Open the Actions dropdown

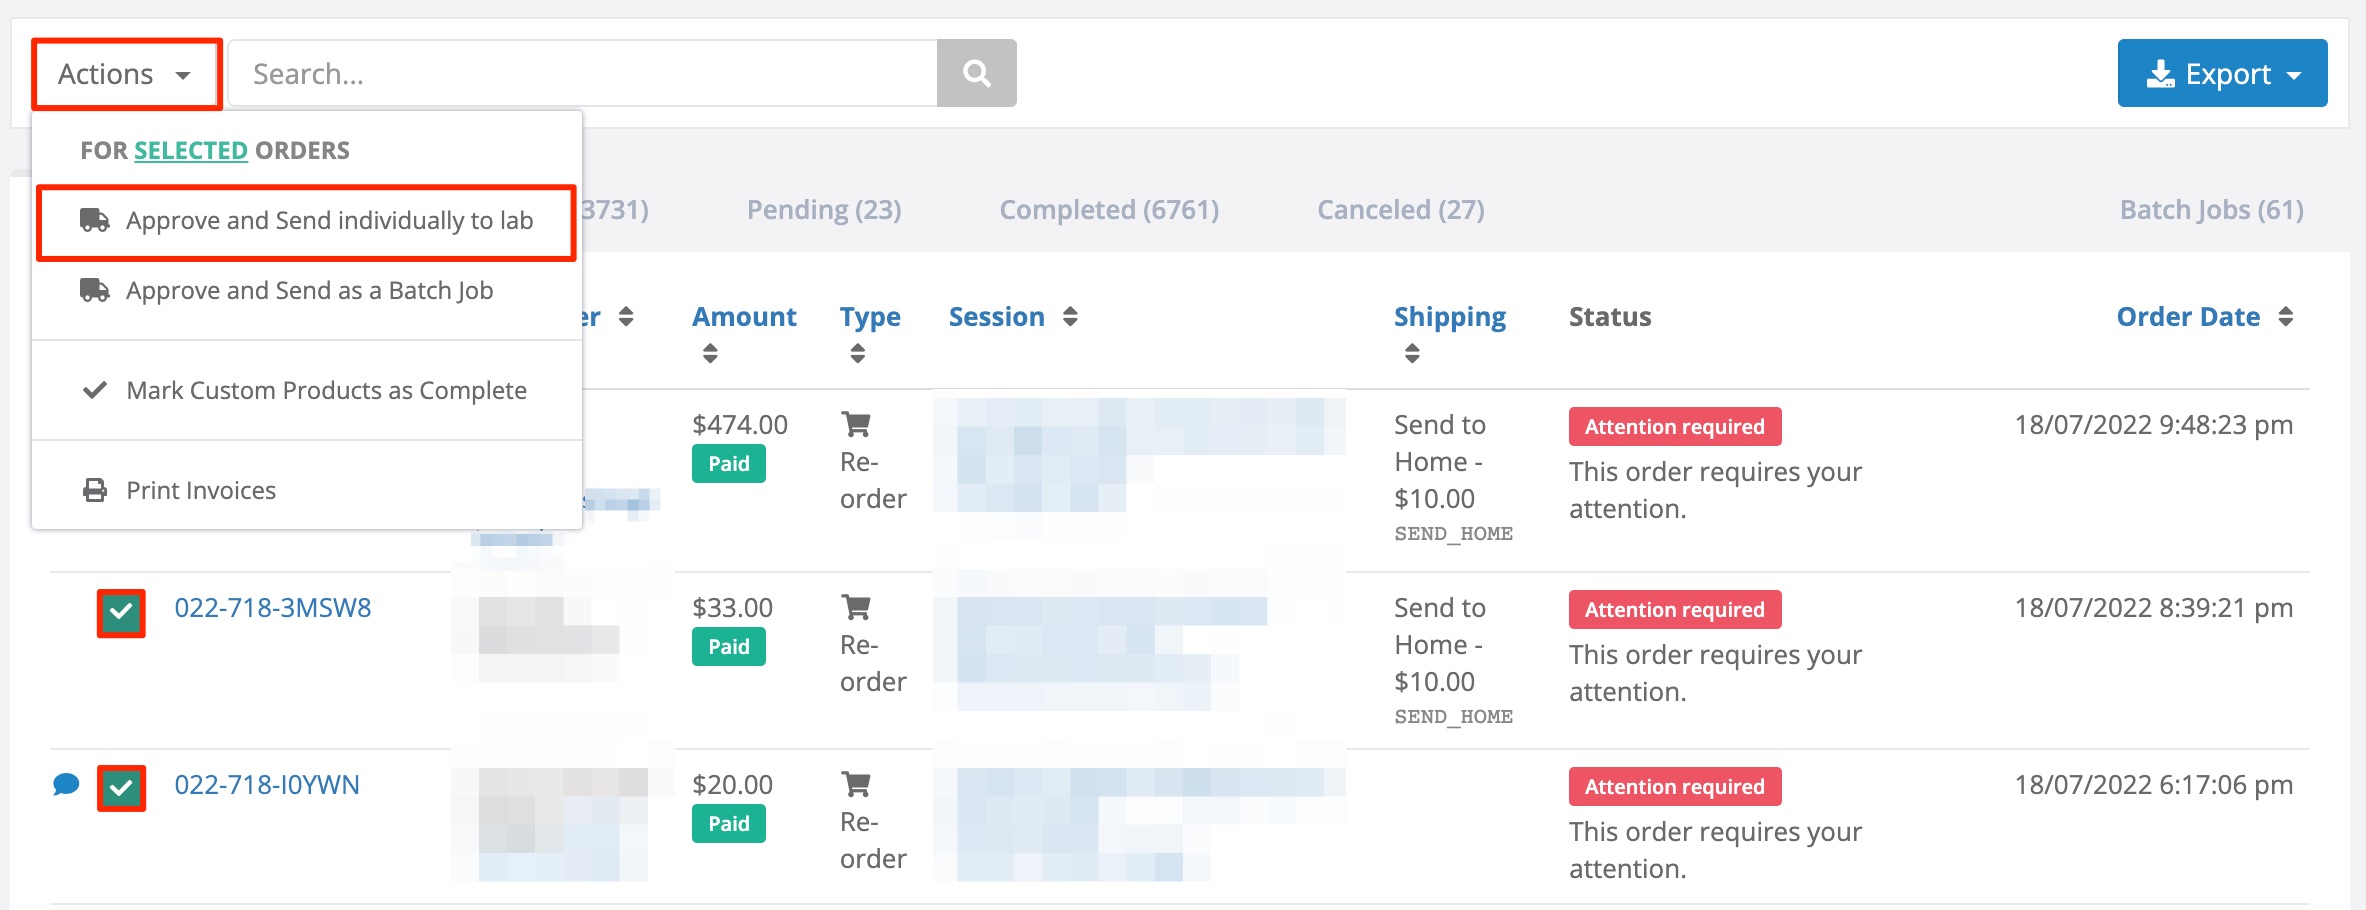click(126, 74)
